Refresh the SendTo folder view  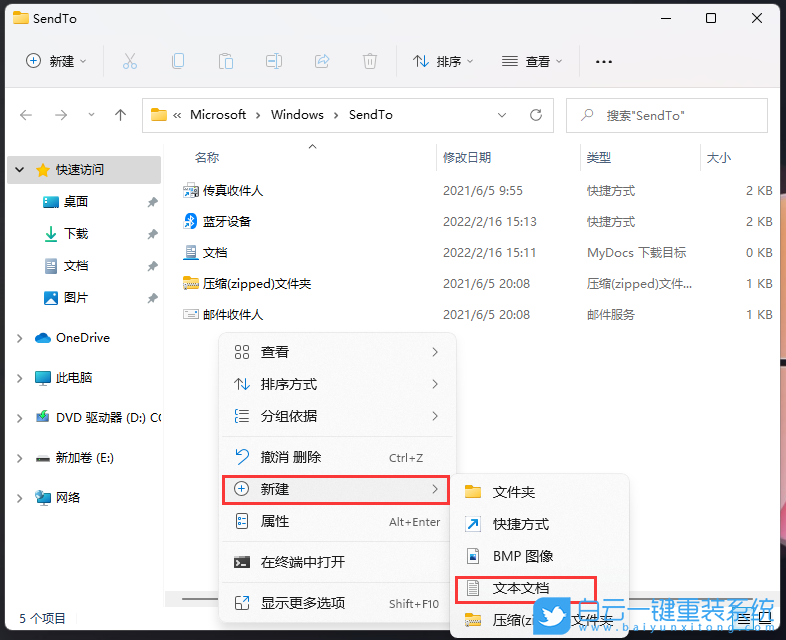536,115
